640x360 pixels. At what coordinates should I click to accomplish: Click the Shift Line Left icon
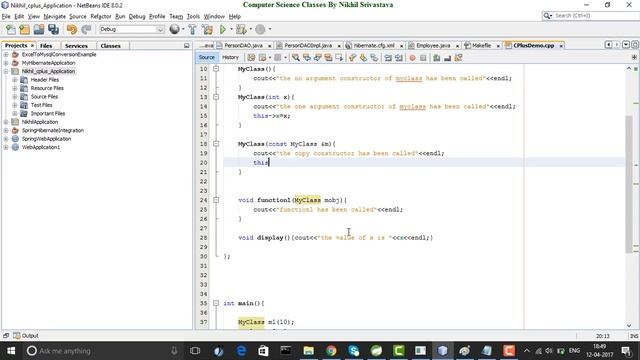coord(388,58)
